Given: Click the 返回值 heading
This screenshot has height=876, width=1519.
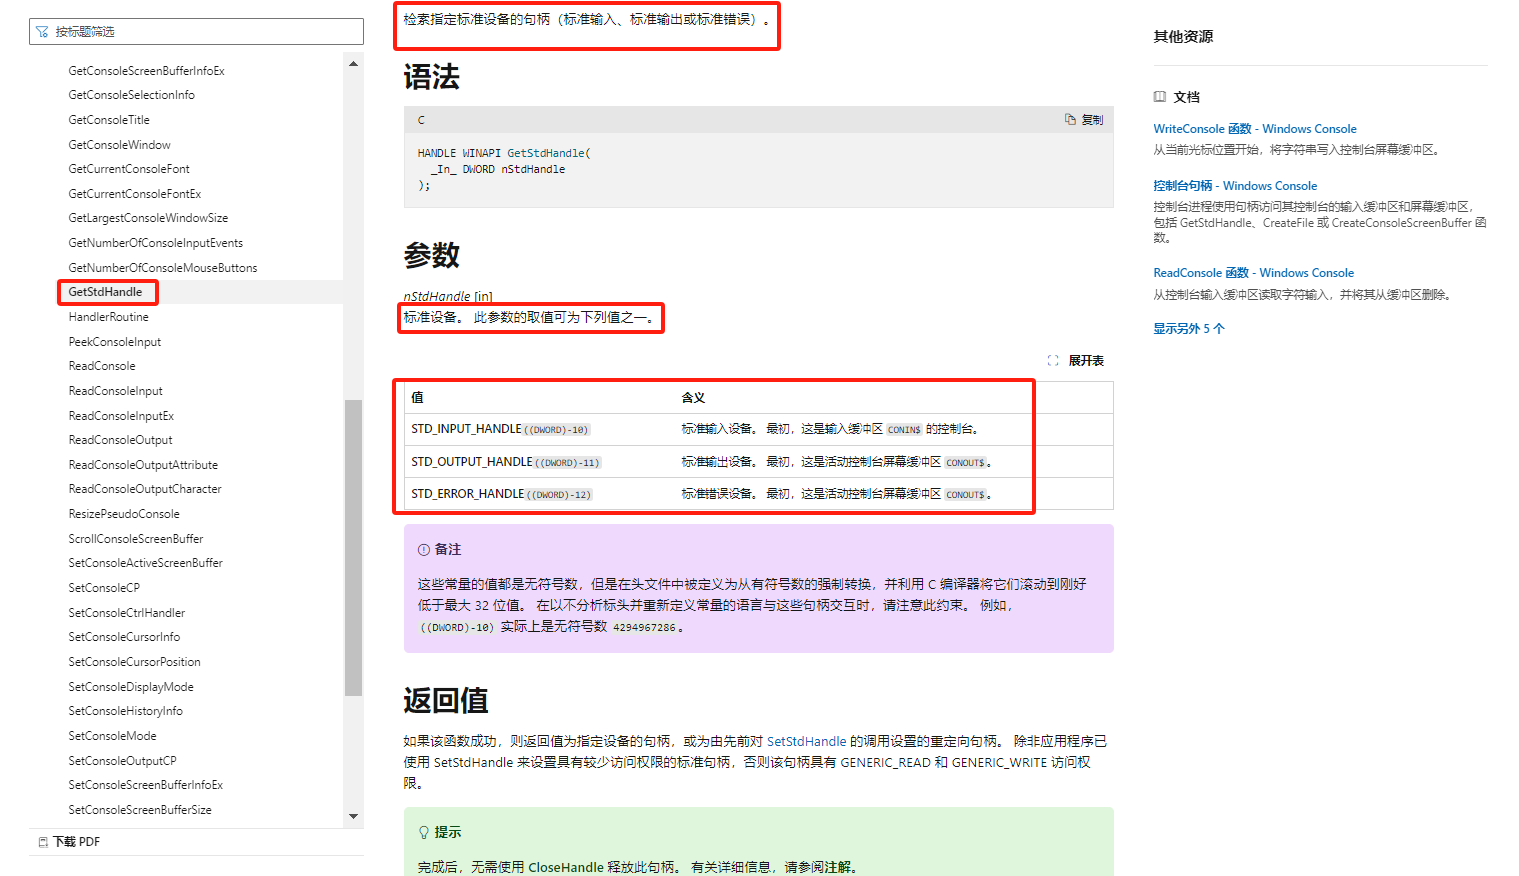Looking at the screenshot, I should click(446, 700).
